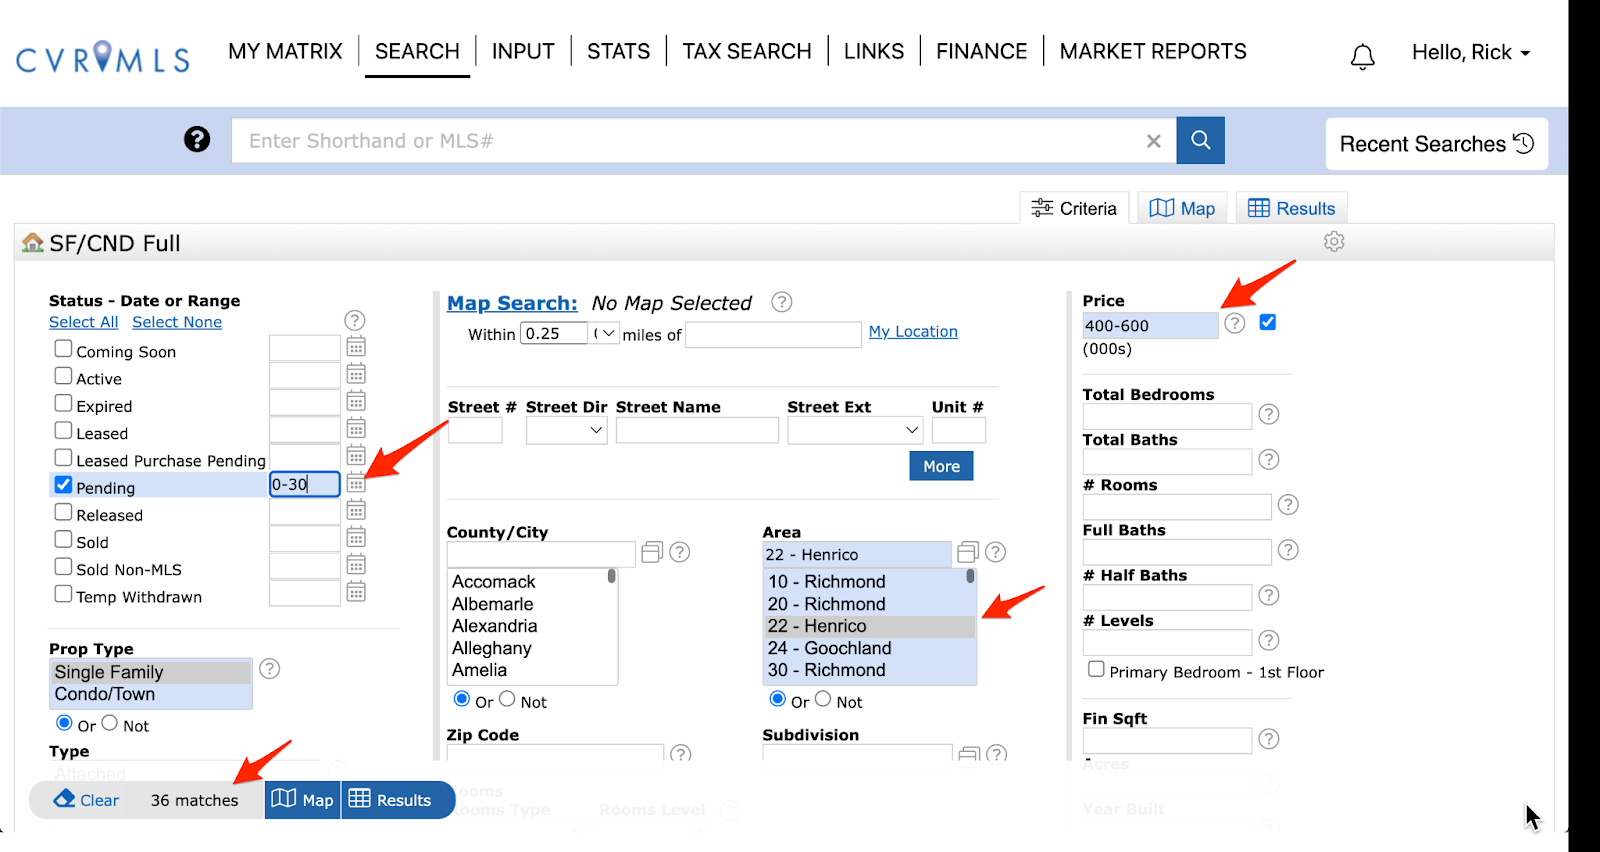Open calendar for Sold Non-MLS date
1600x852 pixels.
[356, 564]
